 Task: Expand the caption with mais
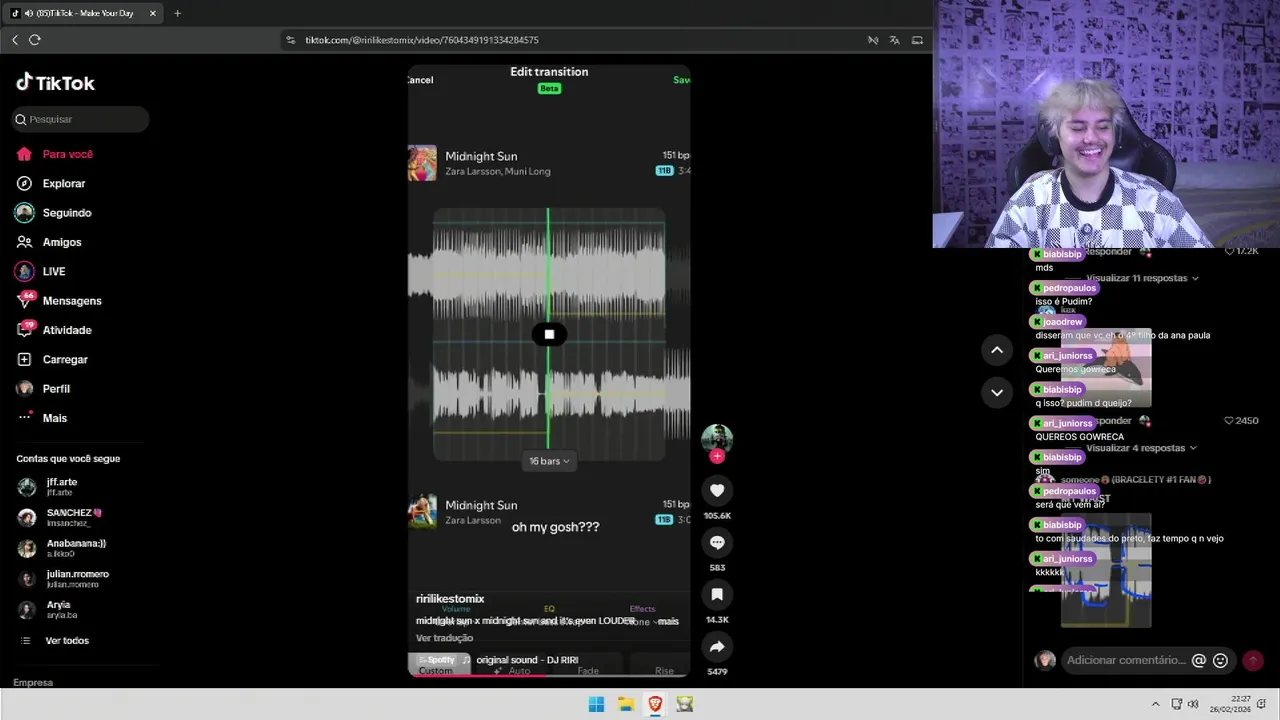point(668,621)
